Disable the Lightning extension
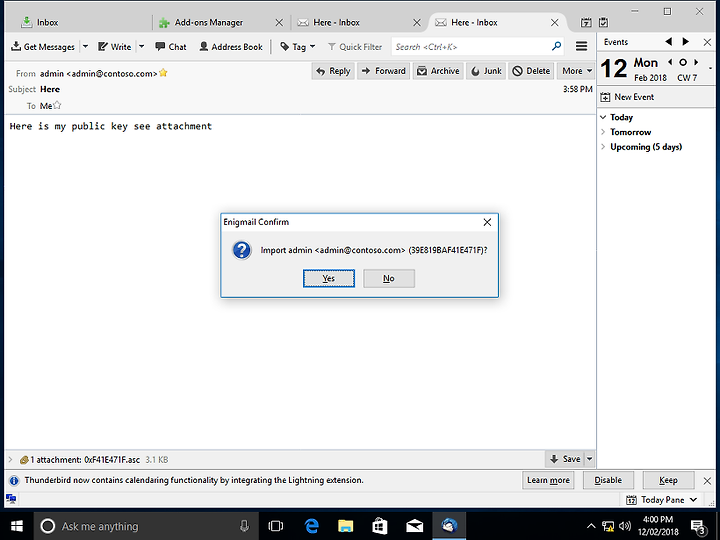The image size is (720, 540). (x=608, y=480)
